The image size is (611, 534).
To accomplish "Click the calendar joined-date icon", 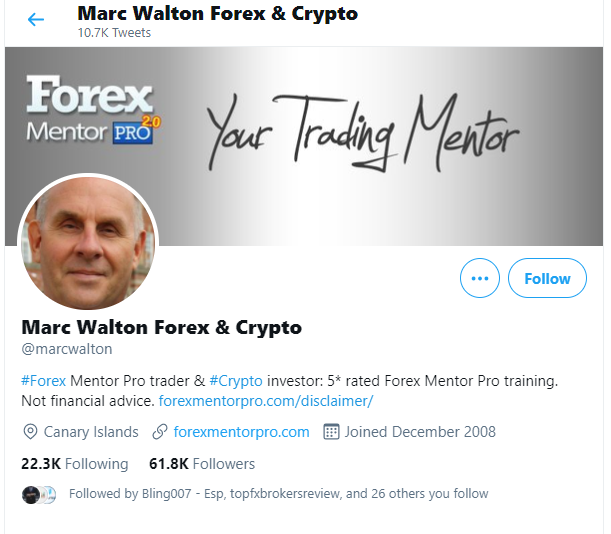I will (331, 432).
